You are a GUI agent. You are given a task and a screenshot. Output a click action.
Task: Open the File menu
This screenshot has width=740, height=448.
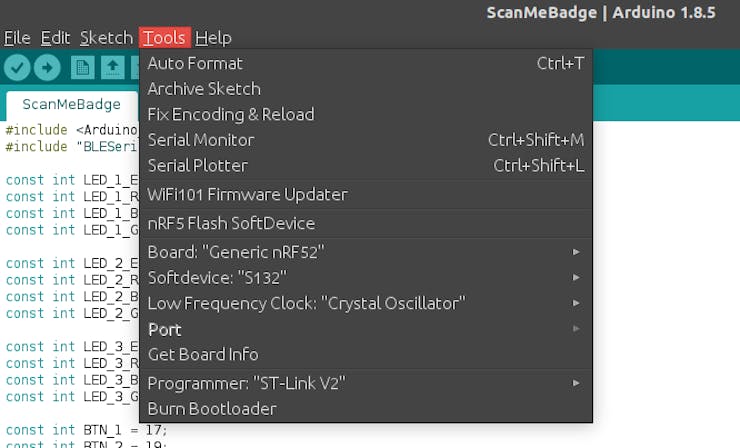pyautogui.click(x=17, y=38)
